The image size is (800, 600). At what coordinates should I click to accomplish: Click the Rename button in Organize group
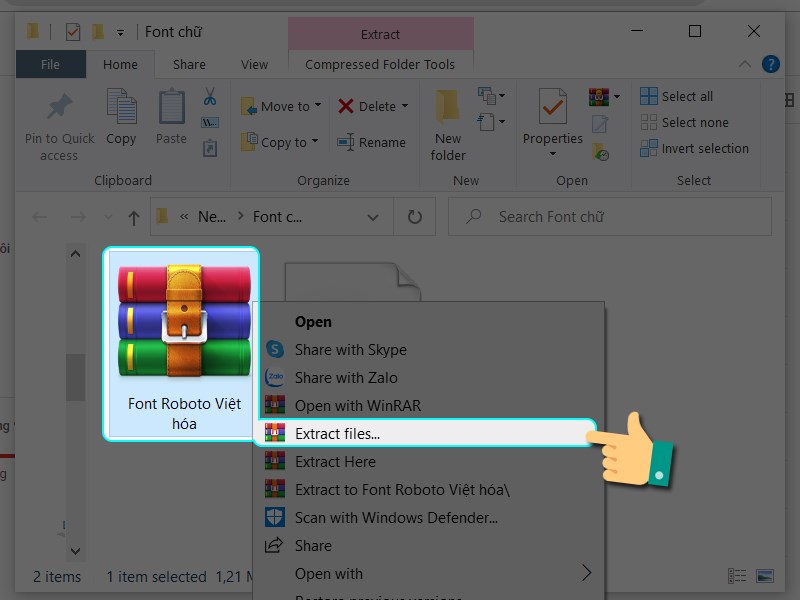(371, 142)
